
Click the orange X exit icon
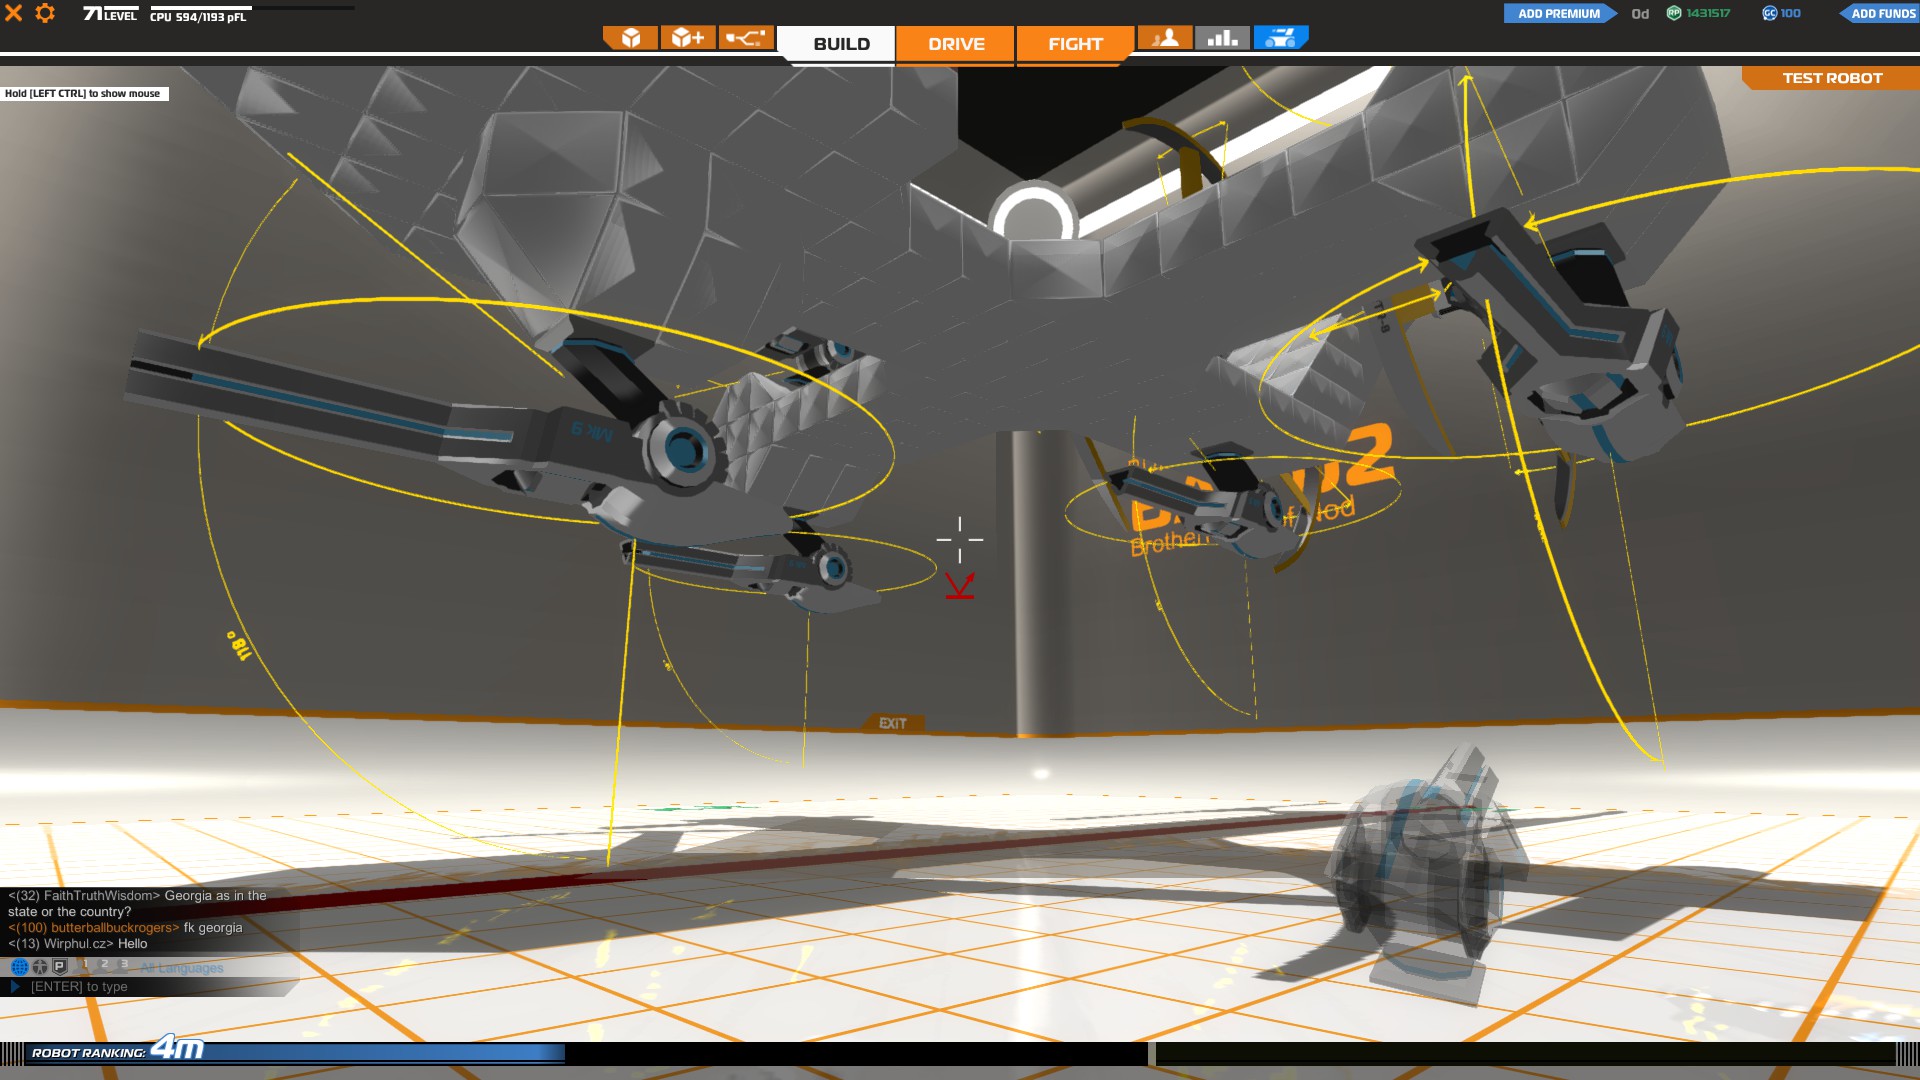[x=14, y=13]
